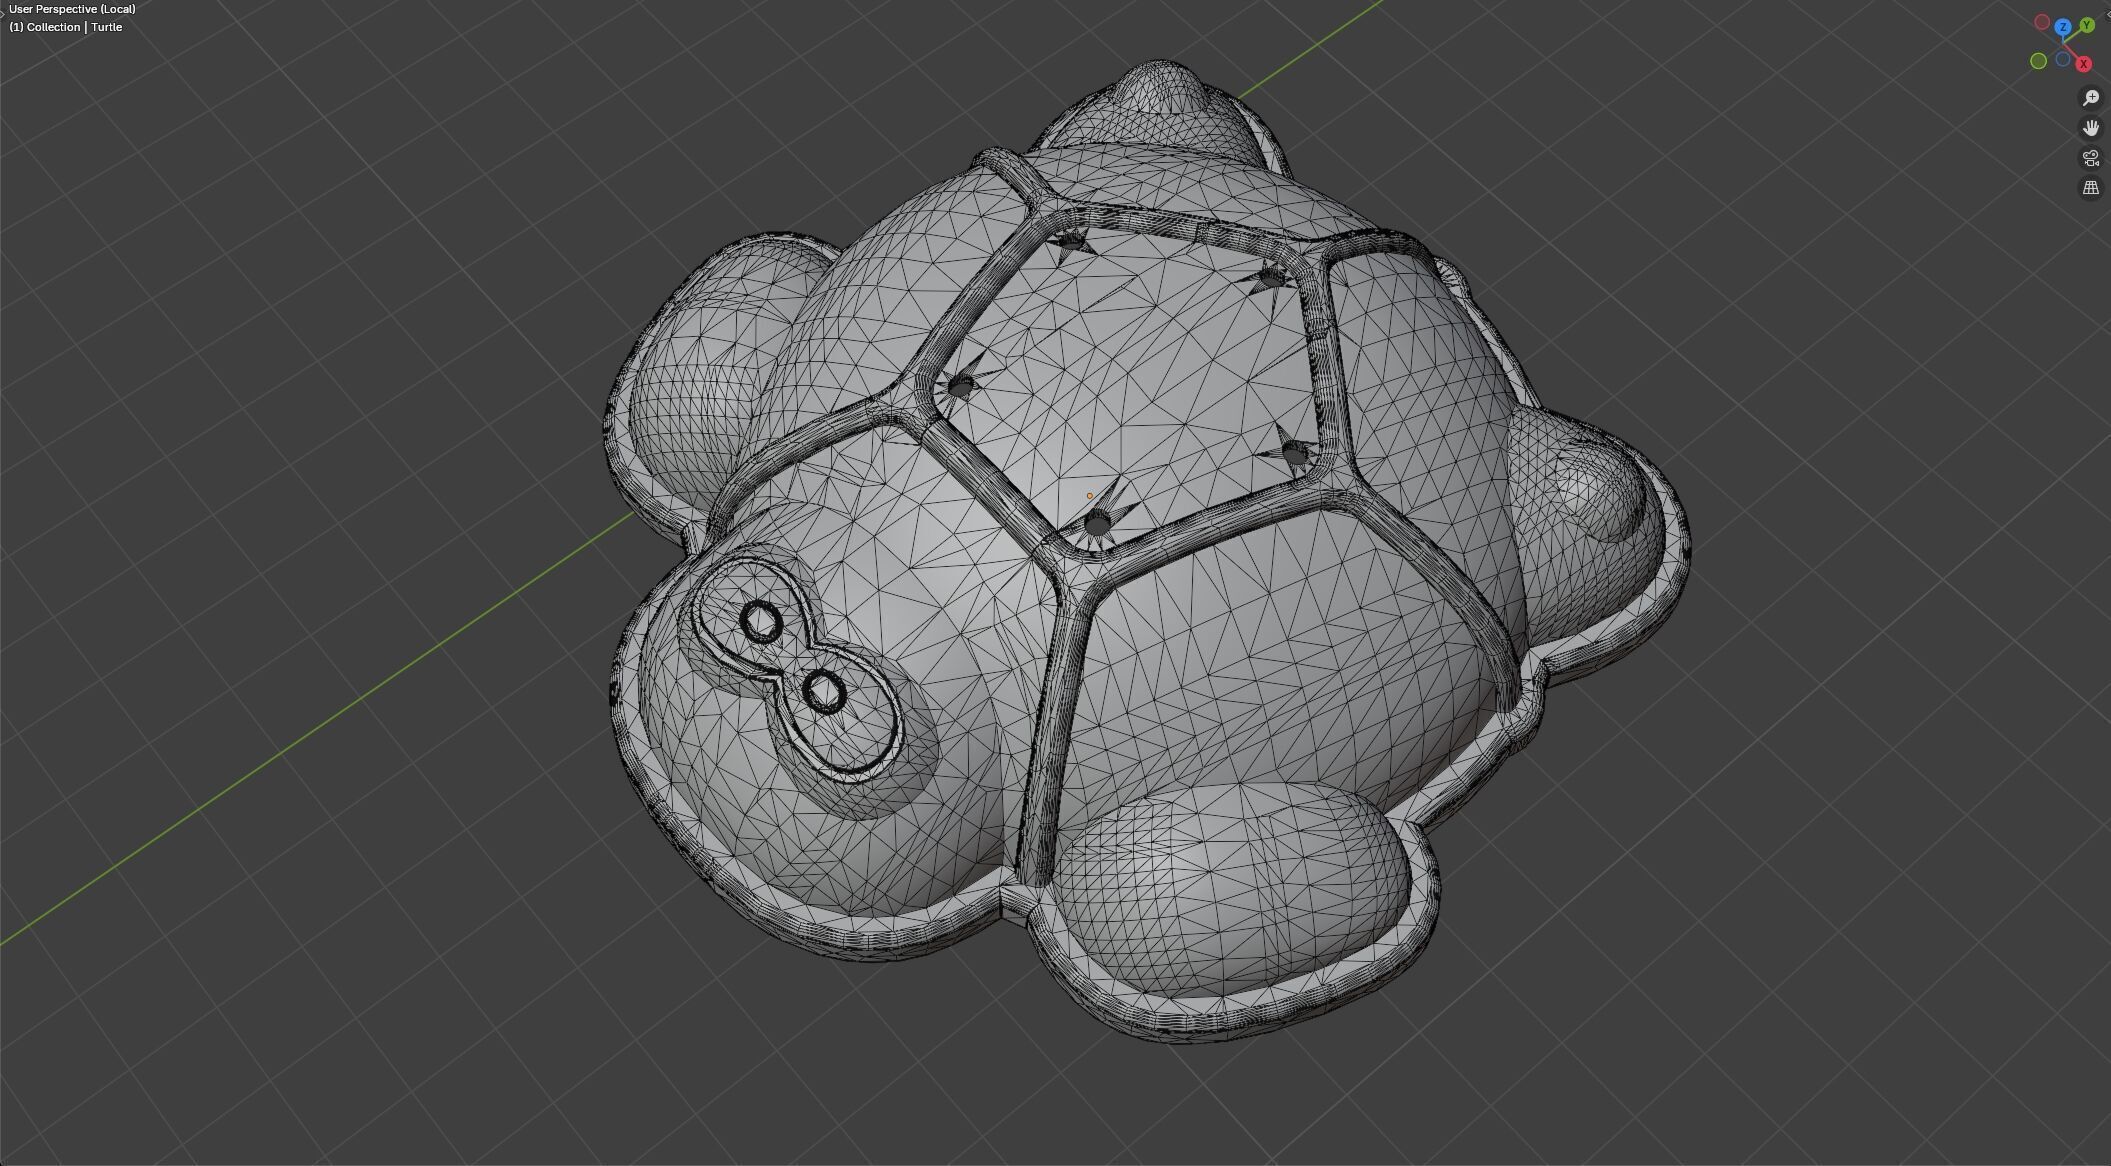Click the magnifier zoom view icon
This screenshot has width=2111, height=1166.
click(2090, 98)
